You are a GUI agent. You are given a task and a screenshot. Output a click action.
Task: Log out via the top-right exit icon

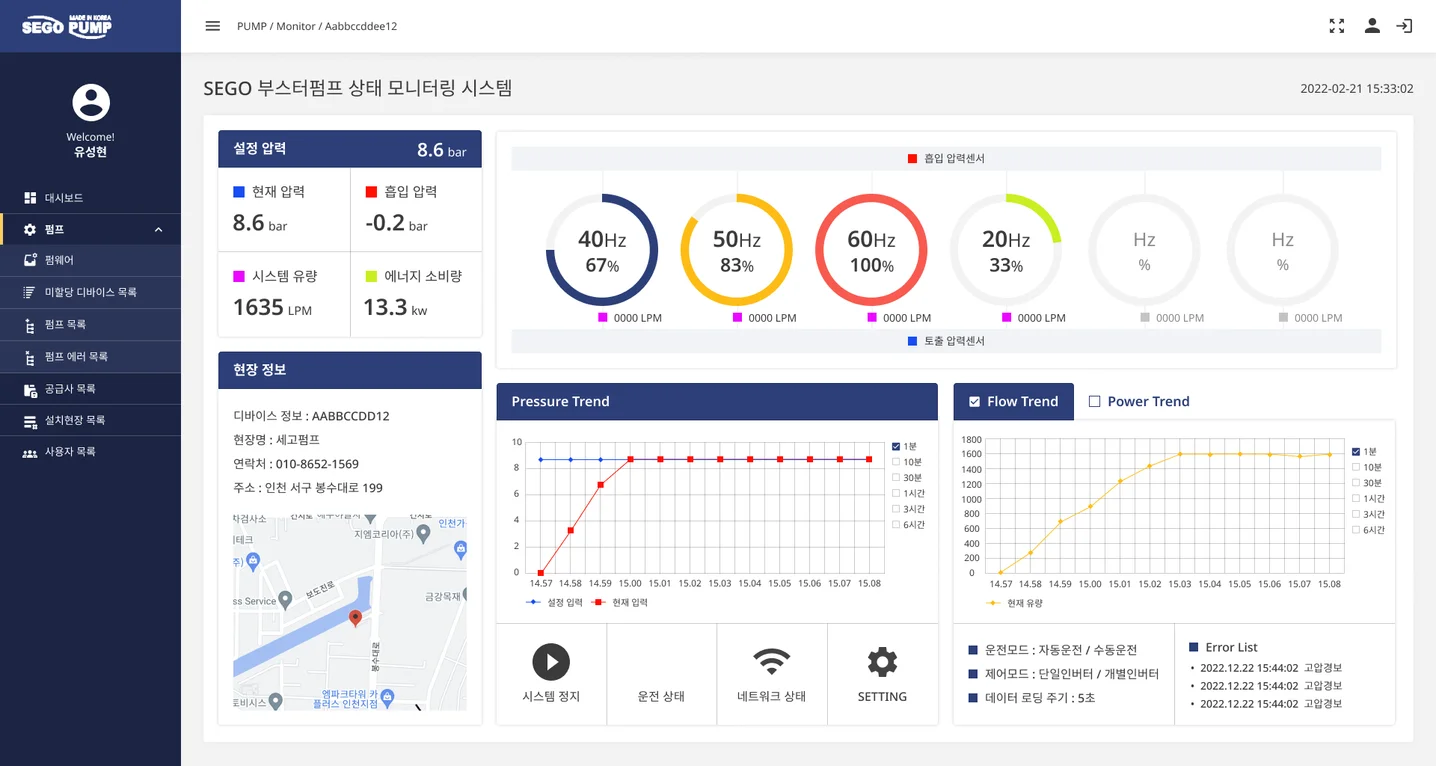tap(1404, 26)
